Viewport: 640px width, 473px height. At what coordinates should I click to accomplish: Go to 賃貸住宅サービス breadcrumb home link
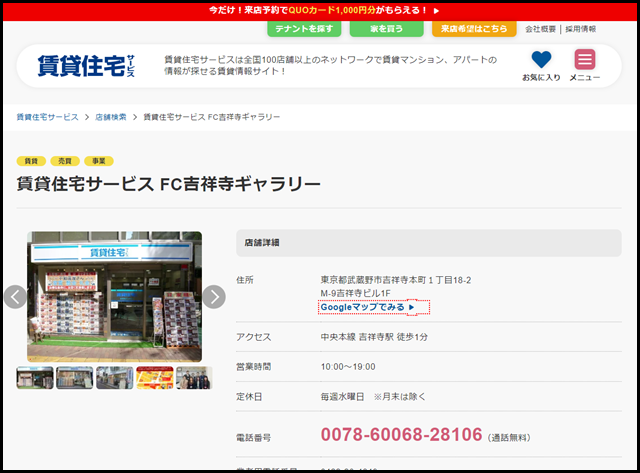click(47, 117)
